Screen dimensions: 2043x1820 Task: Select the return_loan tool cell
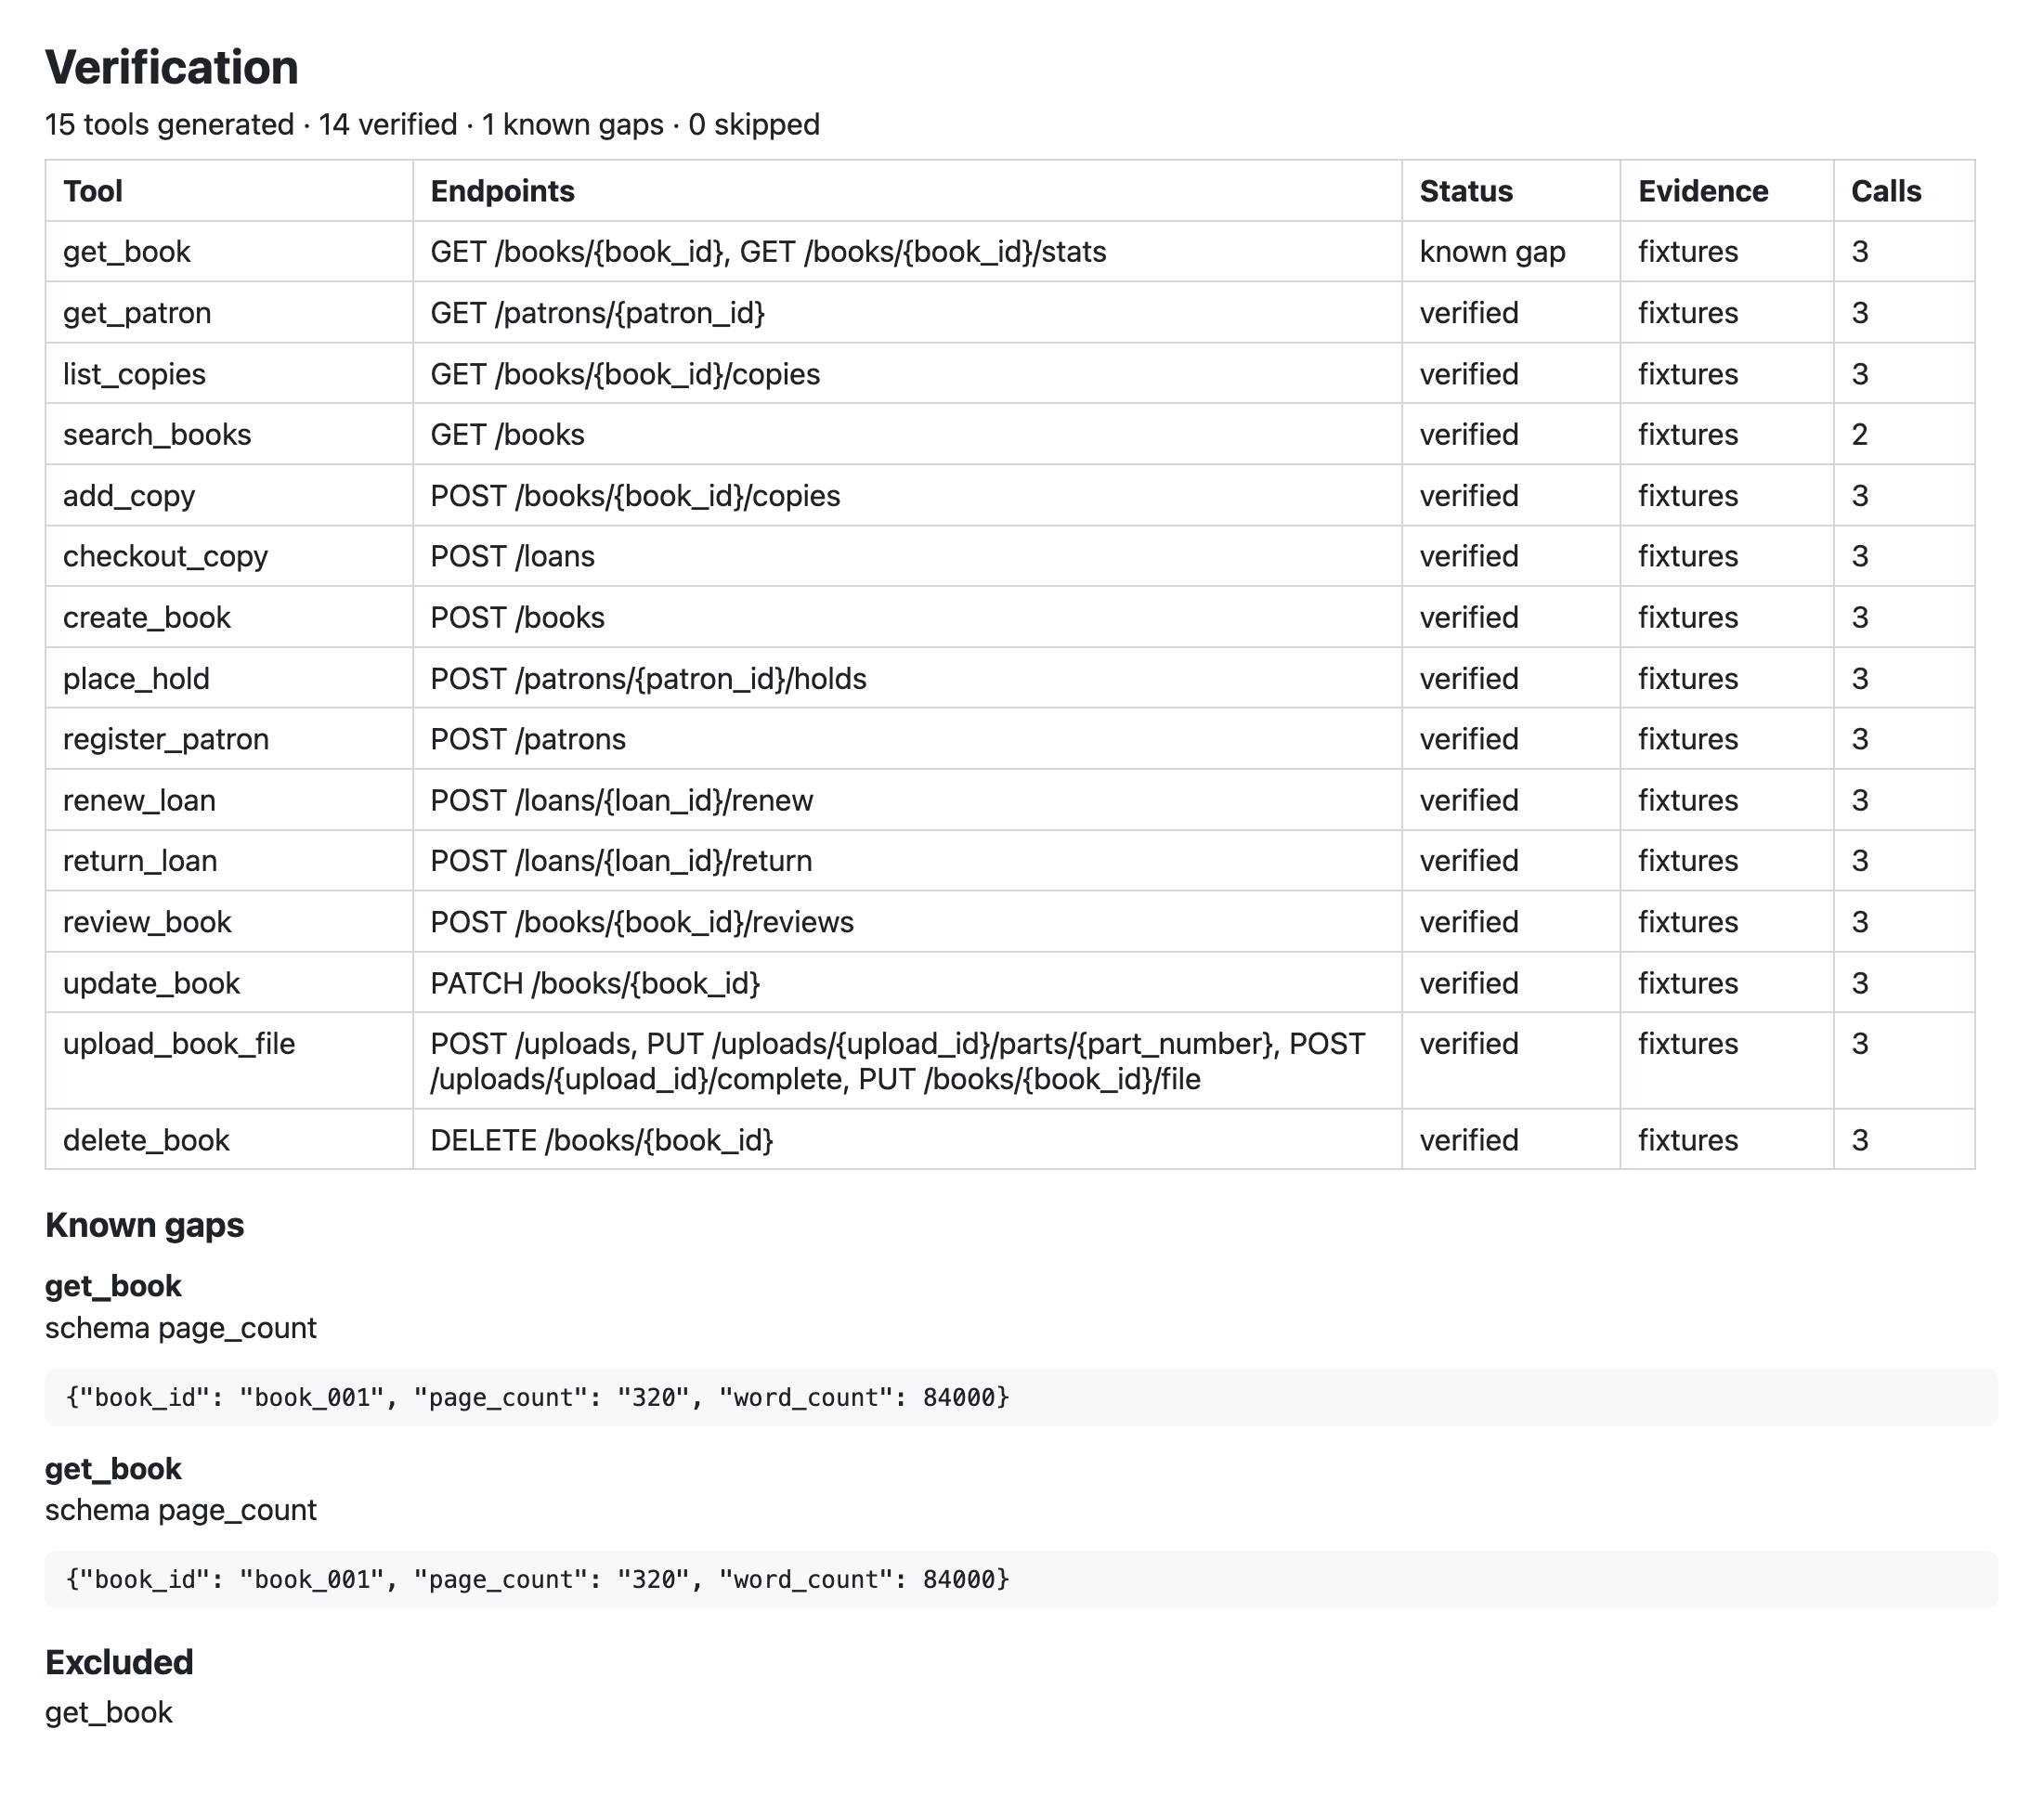point(229,861)
